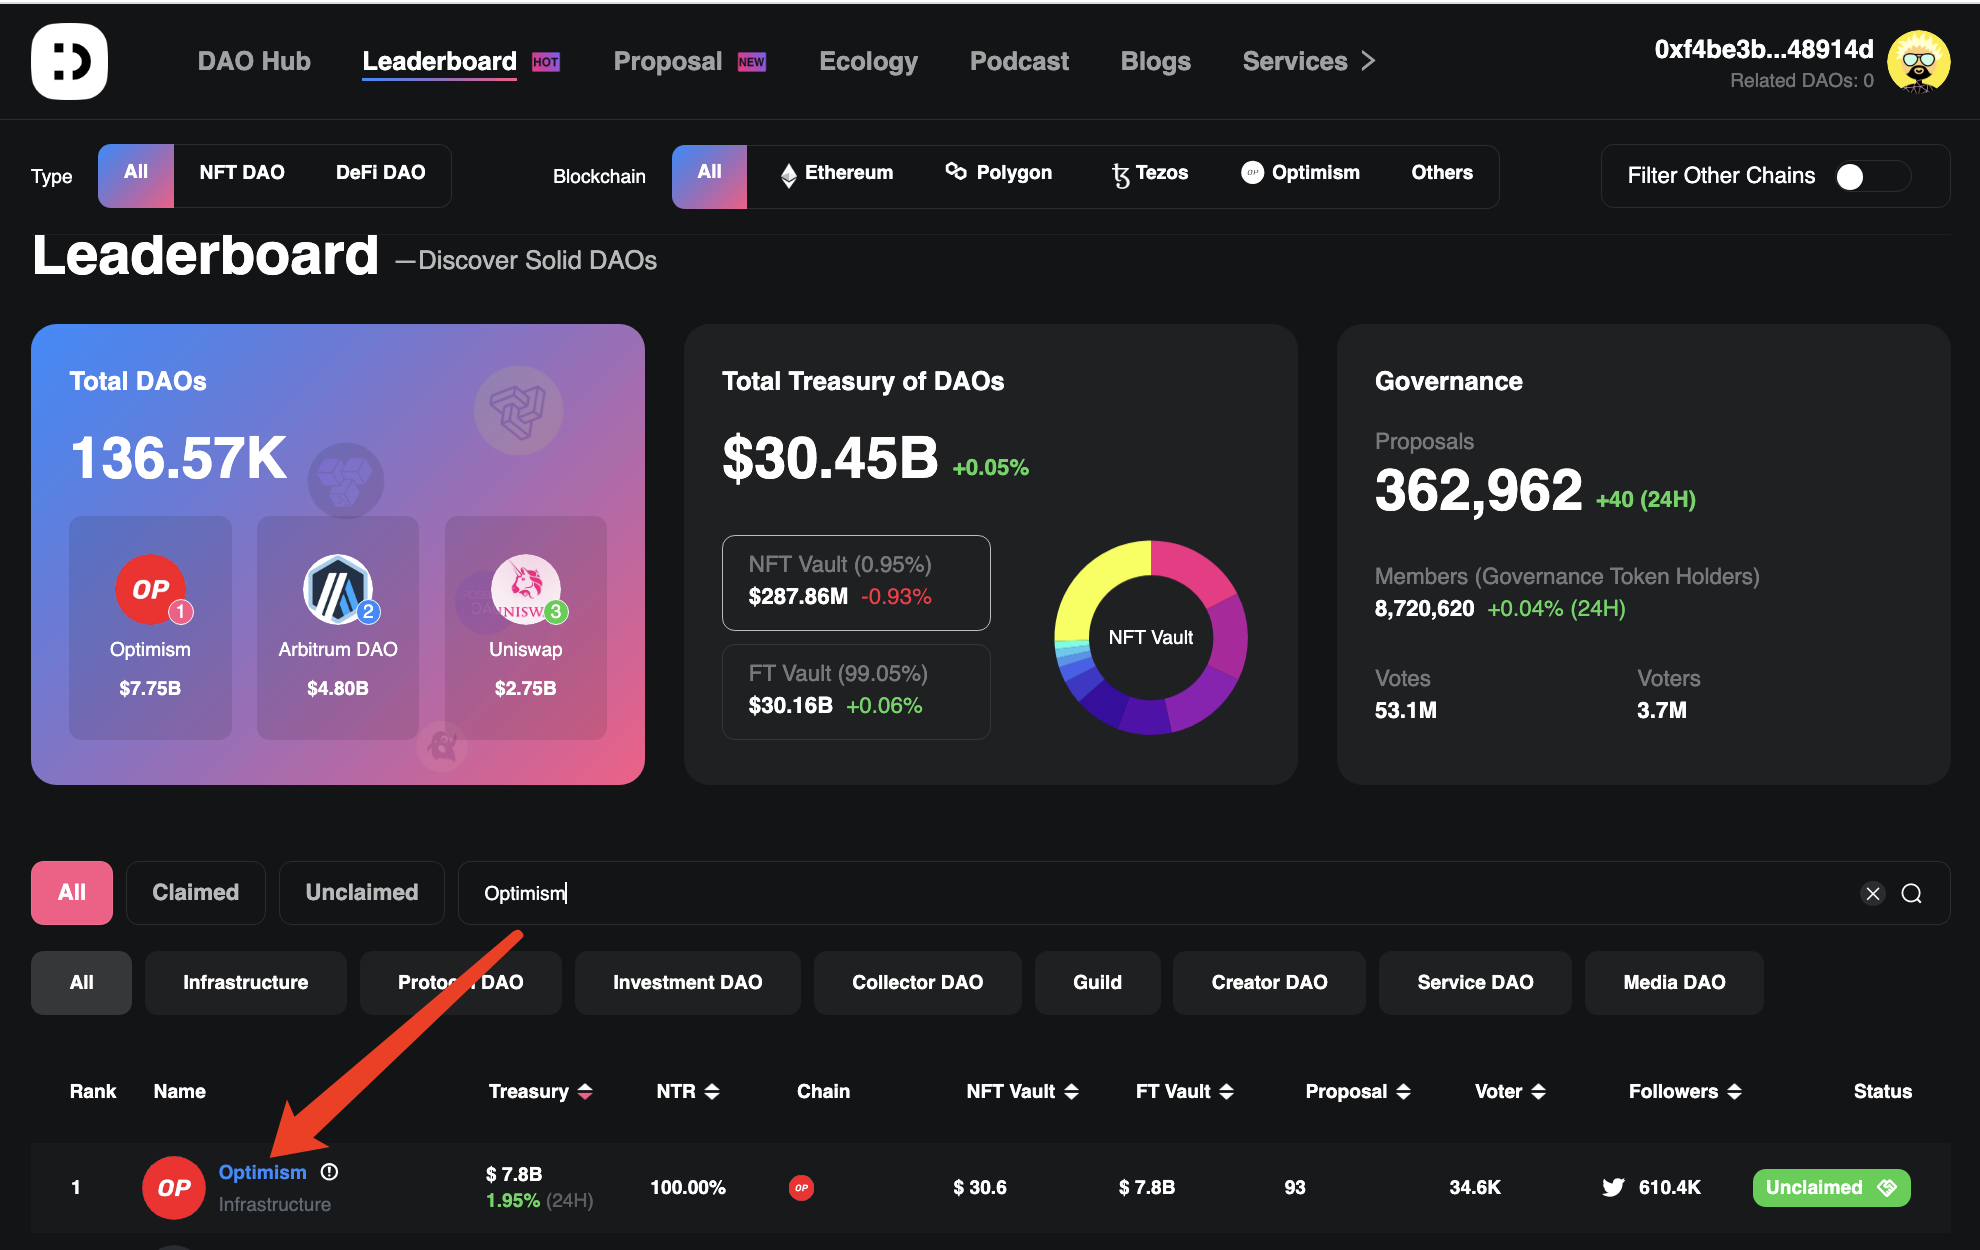This screenshot has width=1980, height=1250.
Task: Open the Optimism DAO name link
Action: (262, 1171)
